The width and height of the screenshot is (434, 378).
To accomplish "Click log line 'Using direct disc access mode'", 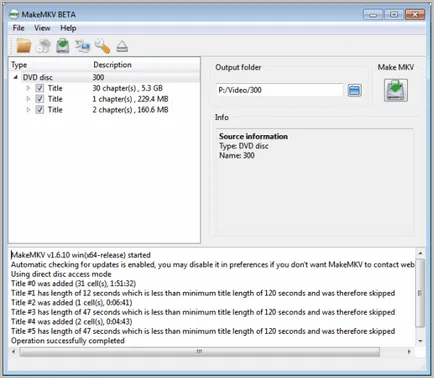I will [x=61, y=274].
